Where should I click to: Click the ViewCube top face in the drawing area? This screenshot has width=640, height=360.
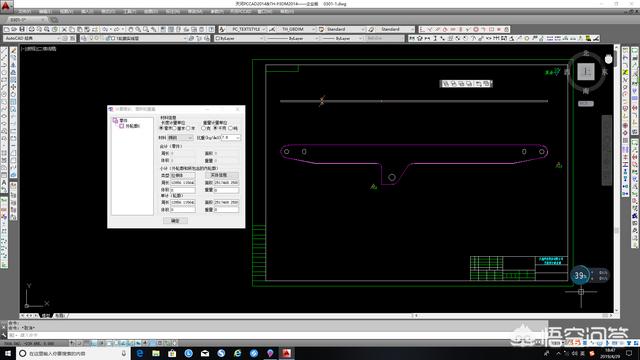[x=586, y=71]
